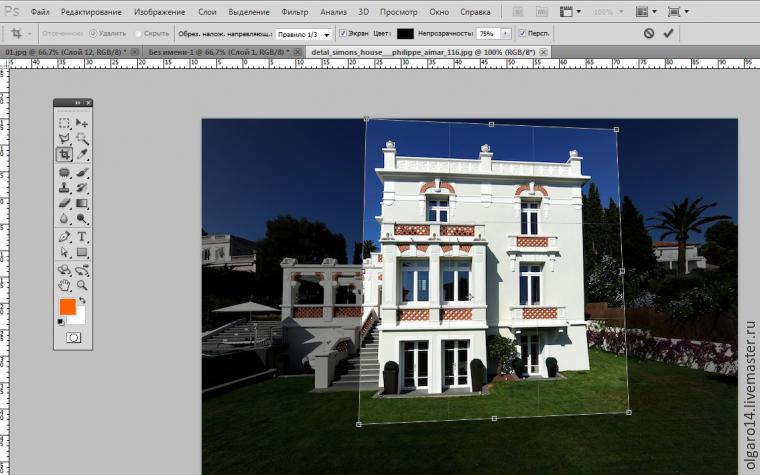Select the Spot Healing Brush tool

click(x=64, y=172)
